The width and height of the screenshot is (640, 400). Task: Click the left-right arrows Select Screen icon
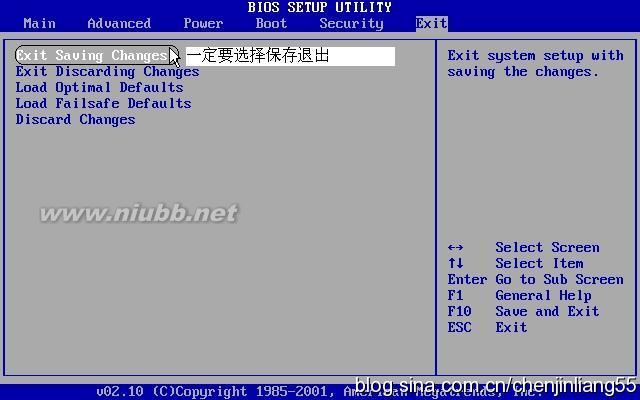[x=456, y=248]
